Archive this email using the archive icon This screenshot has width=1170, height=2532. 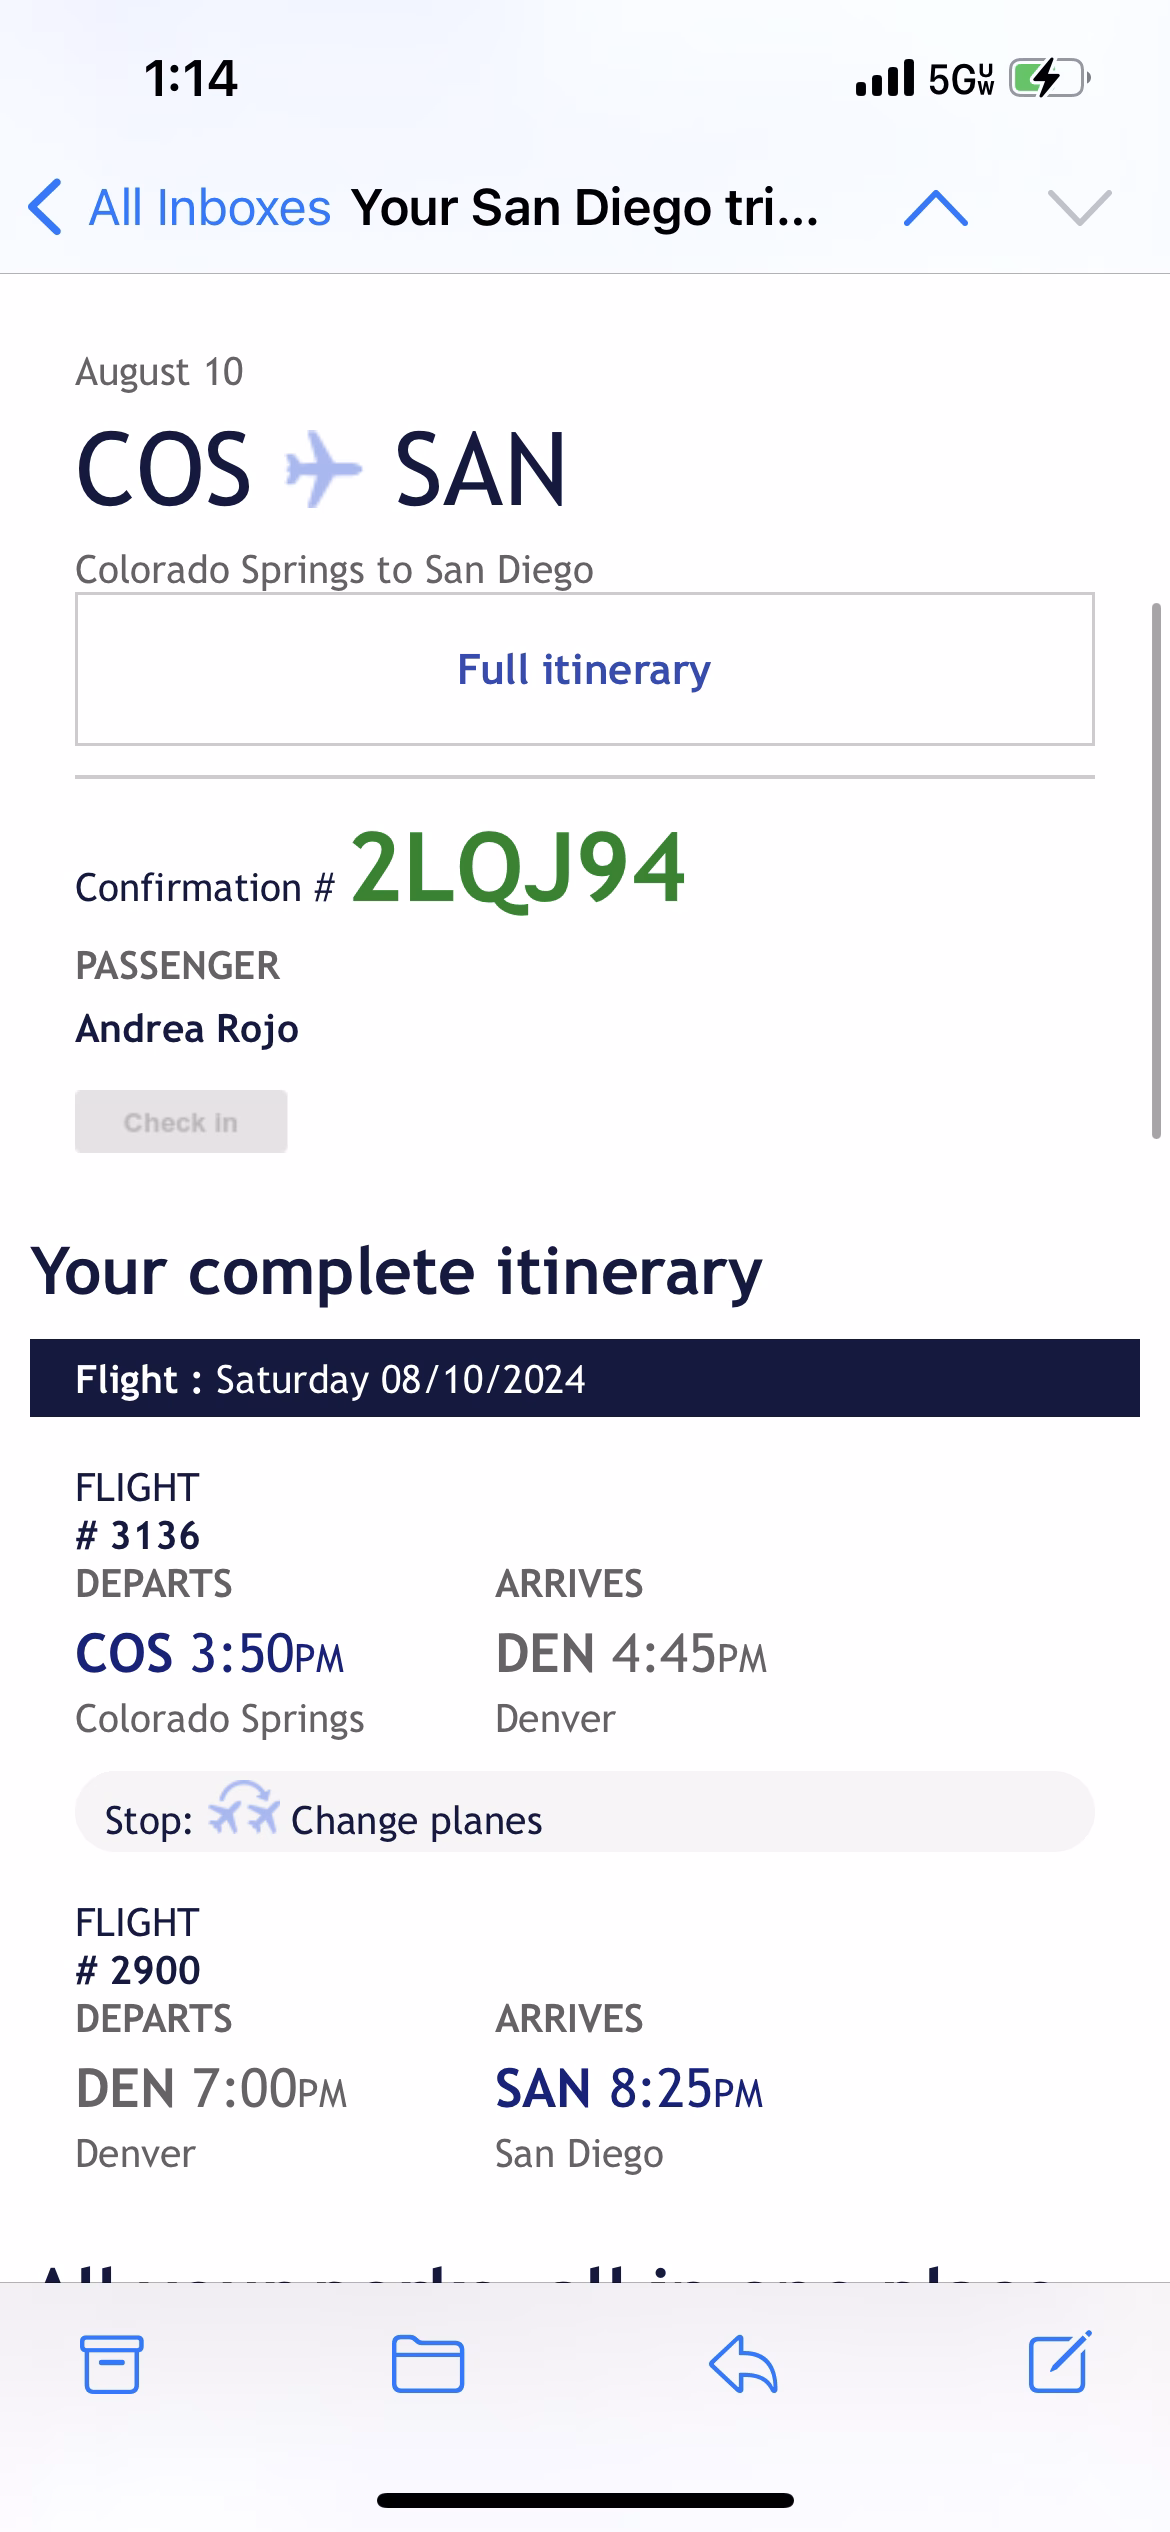[111, 2364]
